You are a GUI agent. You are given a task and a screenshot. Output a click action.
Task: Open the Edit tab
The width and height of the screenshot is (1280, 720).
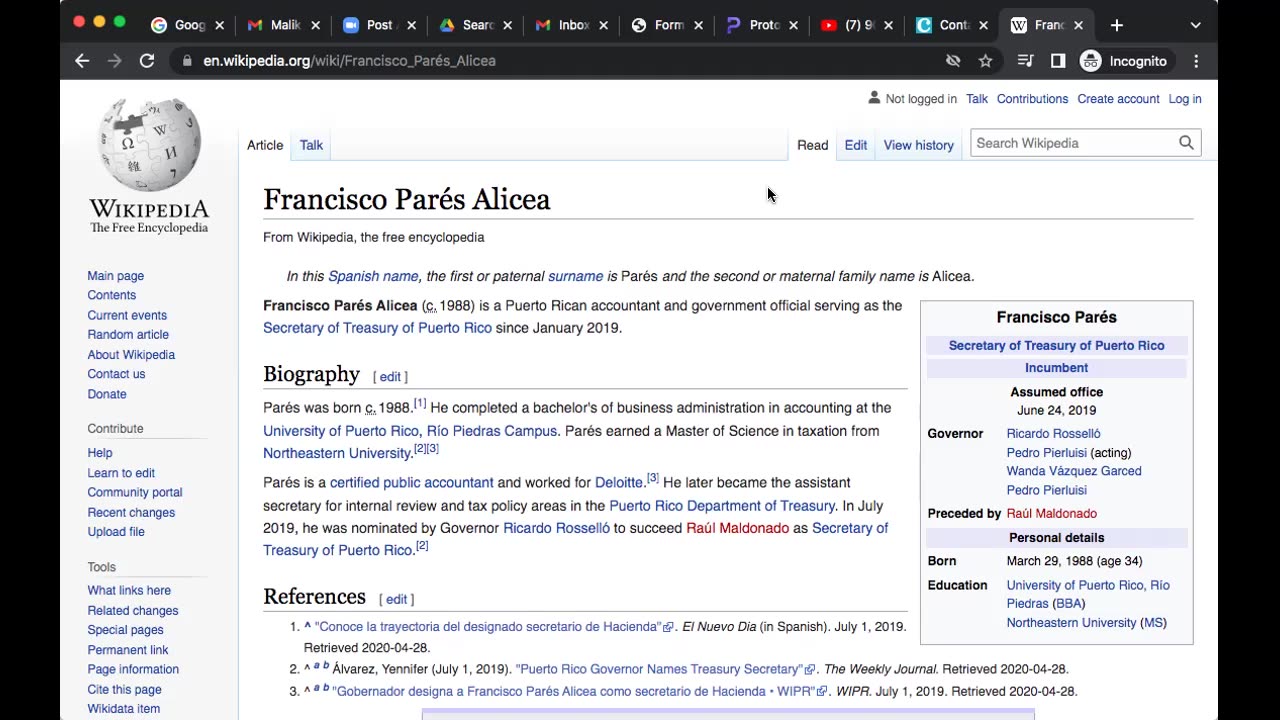coord(856,145)
